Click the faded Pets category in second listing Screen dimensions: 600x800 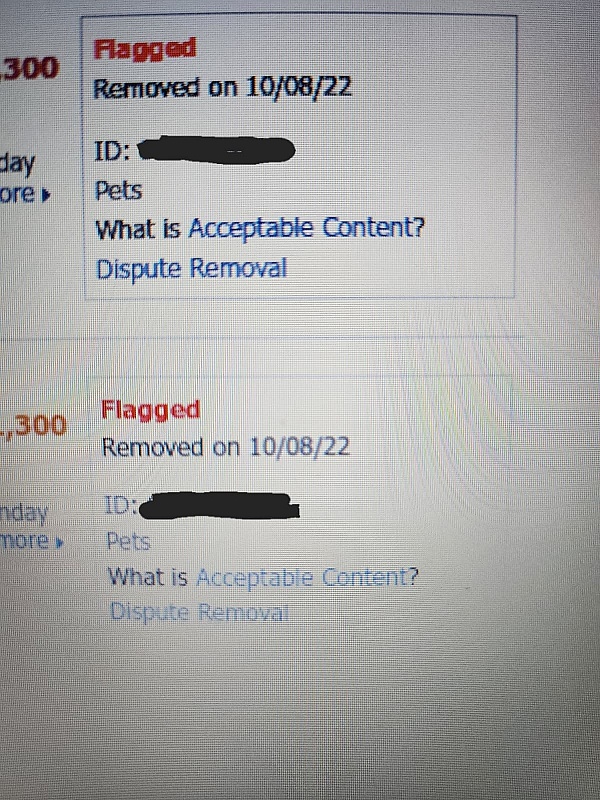pos(128,541)
